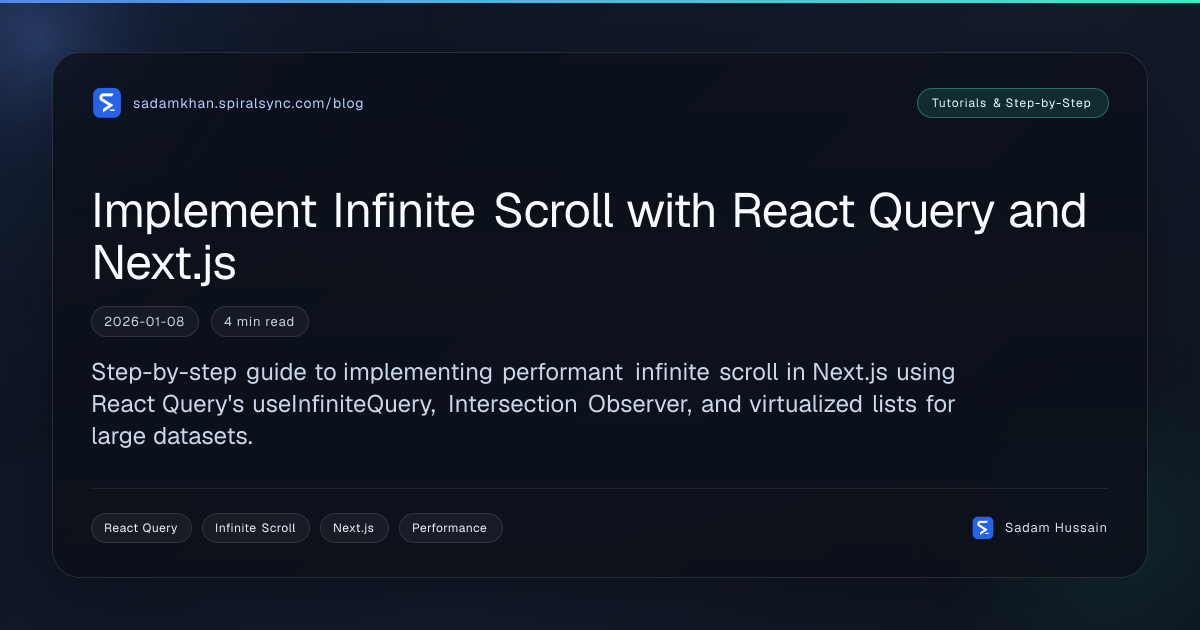Click the small logo icon beside Sadam Hussain
This screenshot has width=1200, height=630.
(983, 528)
